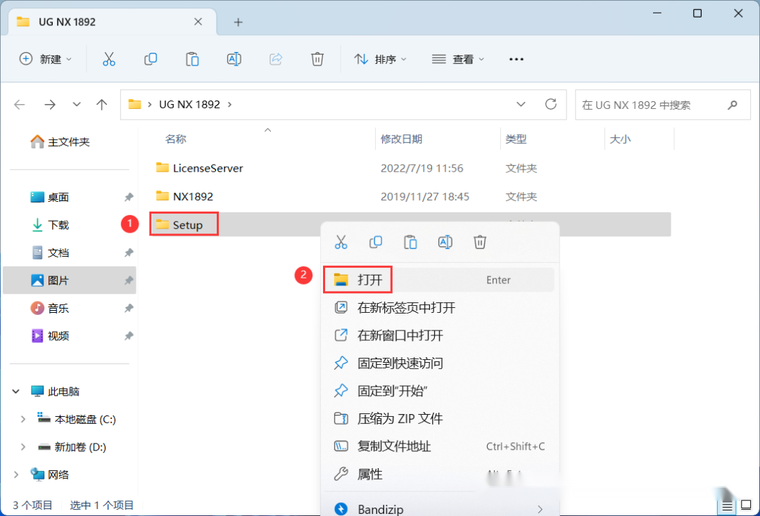Open the 排序 (Sort) dropdown
The height and width of the screenshot is (516, 760).
[380, 59]
